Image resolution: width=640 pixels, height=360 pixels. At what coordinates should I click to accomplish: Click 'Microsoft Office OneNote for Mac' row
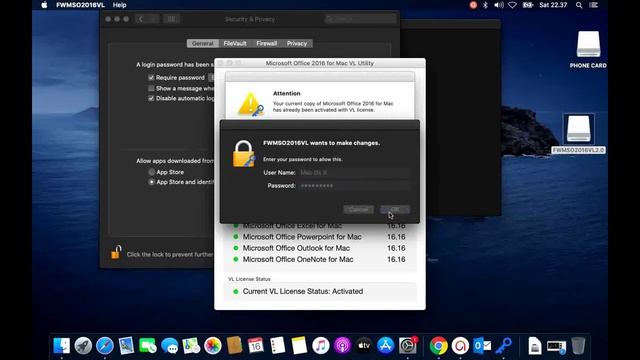(x=319, y=260)
